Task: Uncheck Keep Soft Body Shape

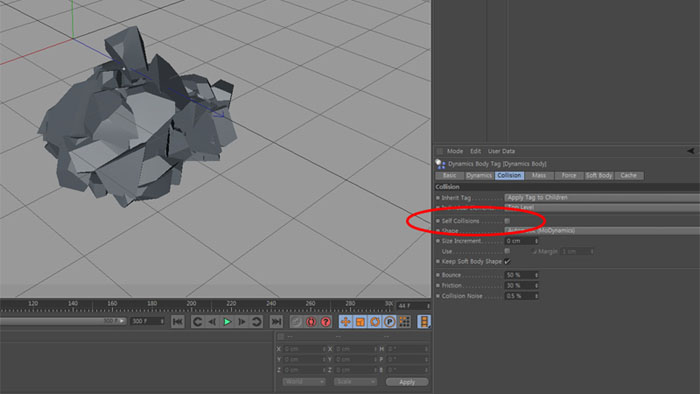Action: (x=507, y=261)
